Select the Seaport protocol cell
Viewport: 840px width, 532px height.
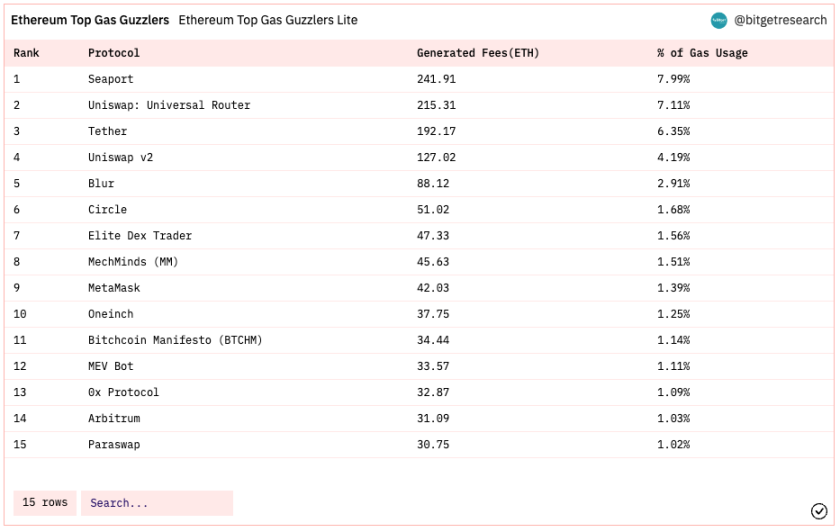(x=111, y=79)
